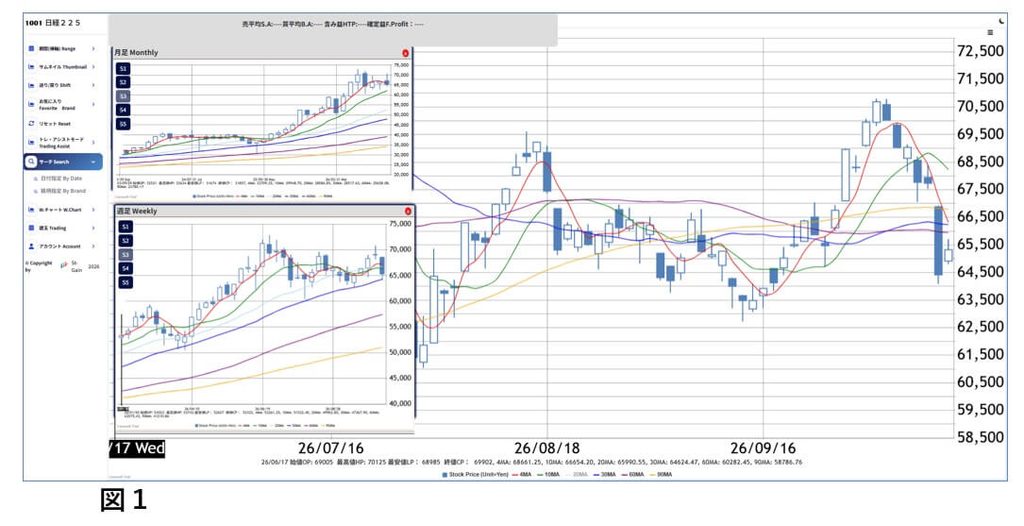Screen dimensions: 1024x526
Task: Click the Favorite Brand sidebar icon
Action: (x=31, y=104)
